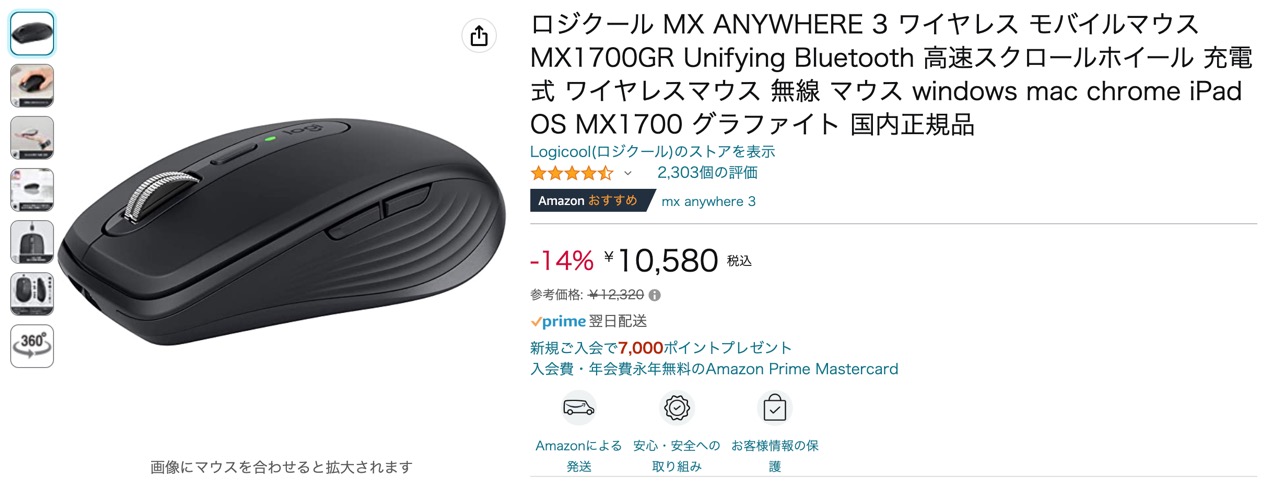1280x485 pixels.
Task: Select the sixth thumbnail with multiple mice
Action: click(x=32, y=293)
